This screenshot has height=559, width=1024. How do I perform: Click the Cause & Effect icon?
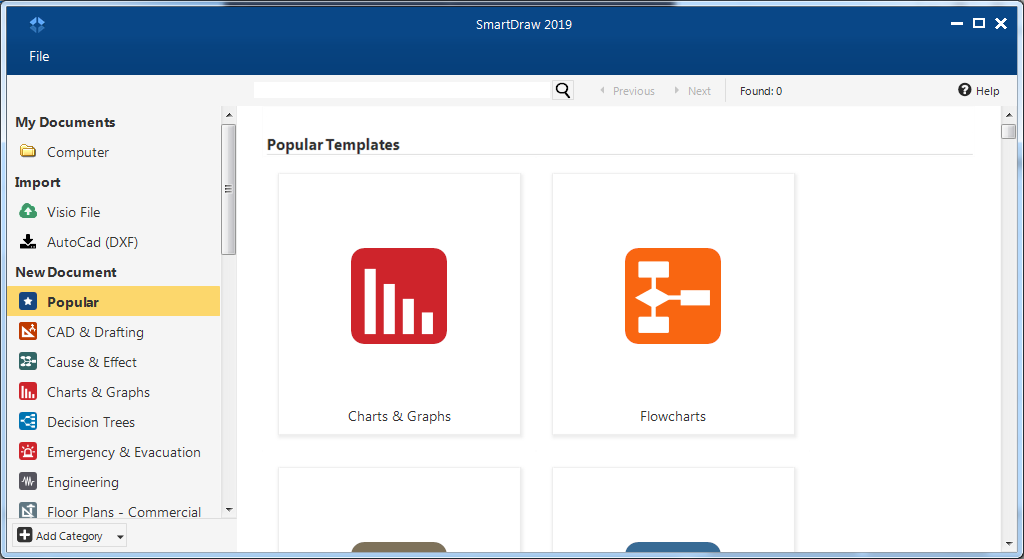coord(28,362)
